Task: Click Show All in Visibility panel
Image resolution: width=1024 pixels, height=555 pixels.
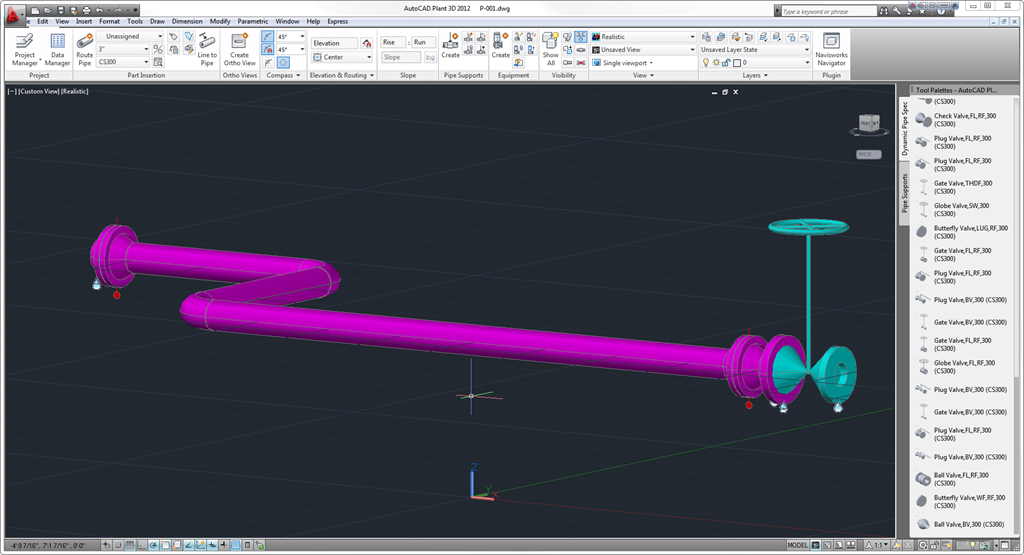Action: pos(551,50)
